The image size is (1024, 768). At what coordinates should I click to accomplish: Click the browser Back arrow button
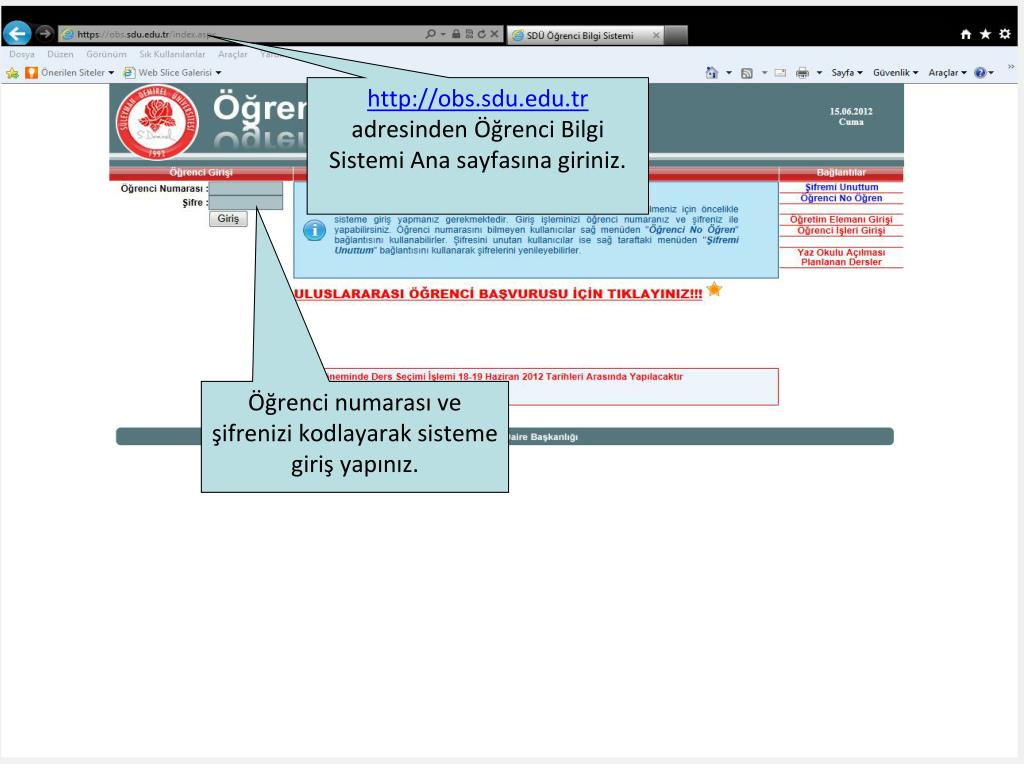[x=18, y=37]
